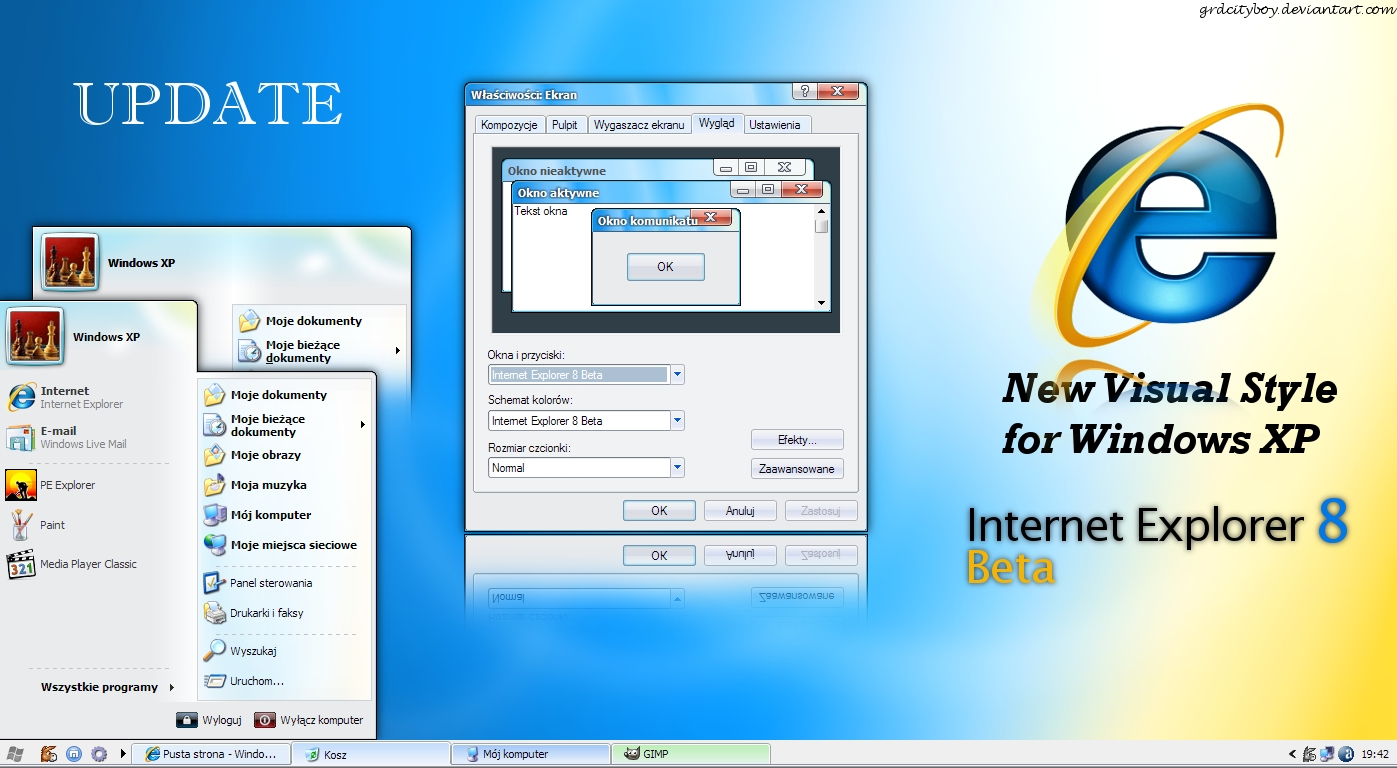Click the Efekty... button
Viewport: 1397px width, 768px height.
[x=797, y=440]
